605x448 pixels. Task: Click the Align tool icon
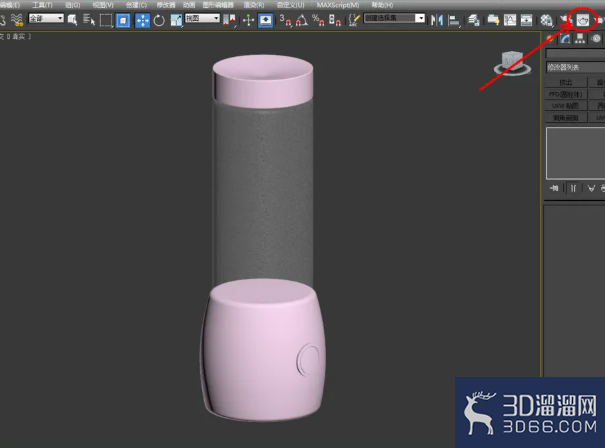pos(454,20)
